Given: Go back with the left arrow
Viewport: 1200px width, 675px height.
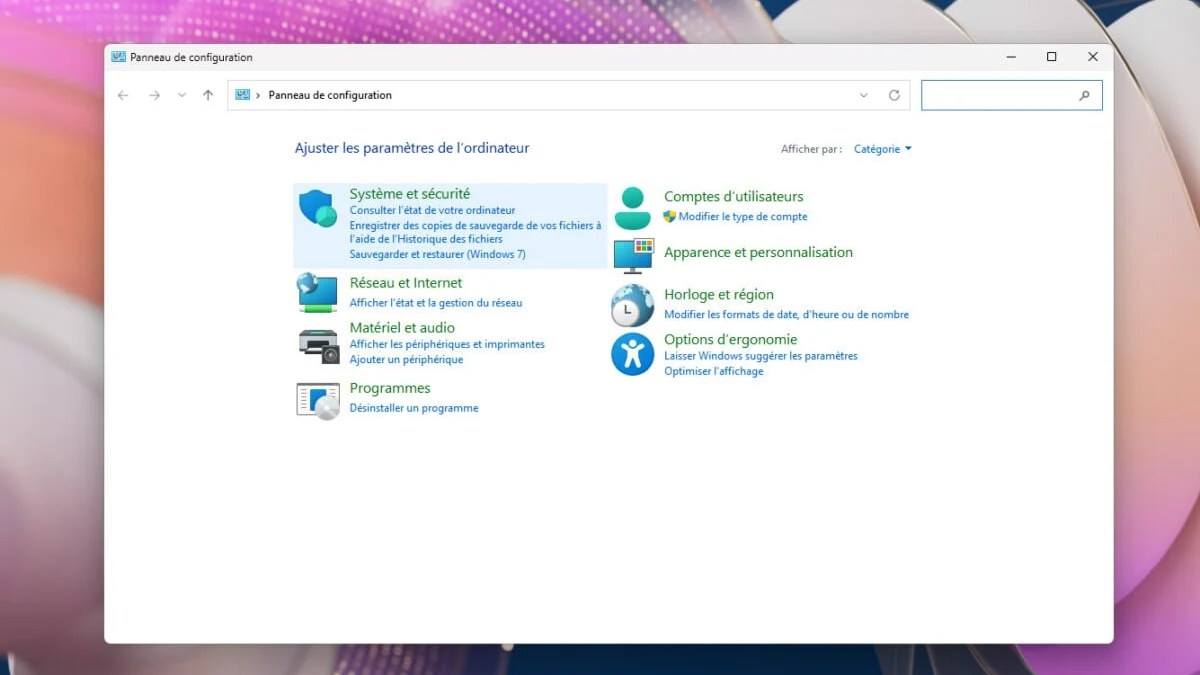Looking at the screenshot, I should pyautogui.click(x=123, y=95).
